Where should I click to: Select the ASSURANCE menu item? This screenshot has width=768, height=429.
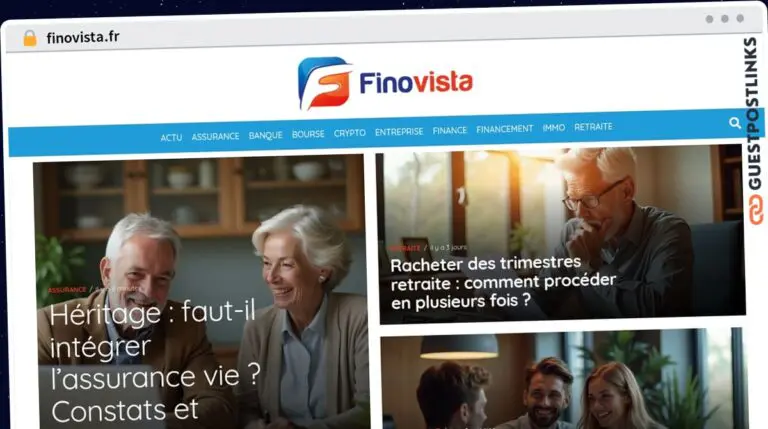(215, 137)
